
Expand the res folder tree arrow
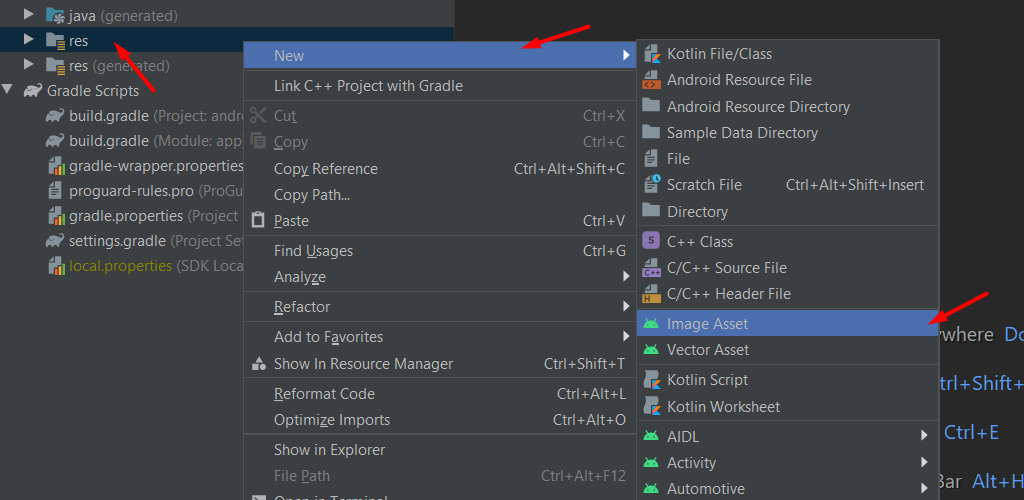coord(29,41)
